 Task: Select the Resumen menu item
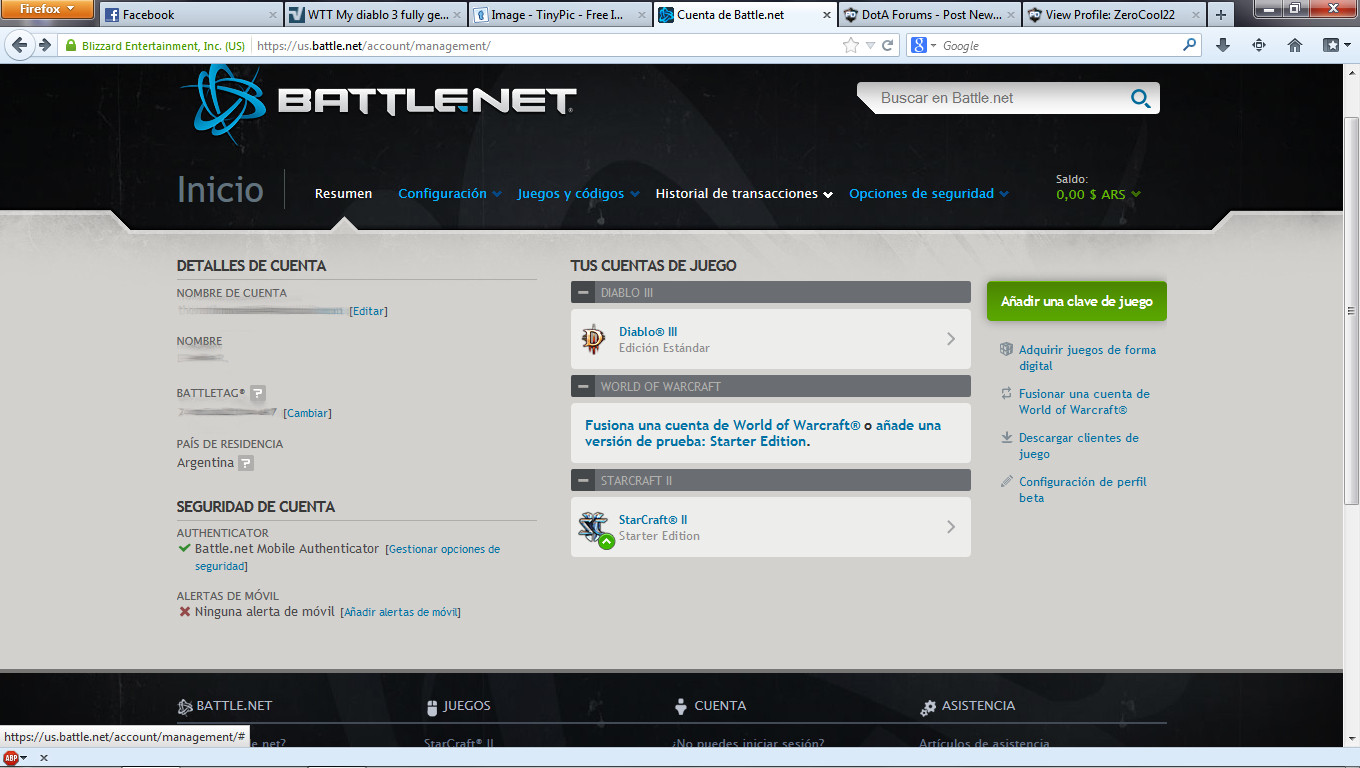[343, 194]
